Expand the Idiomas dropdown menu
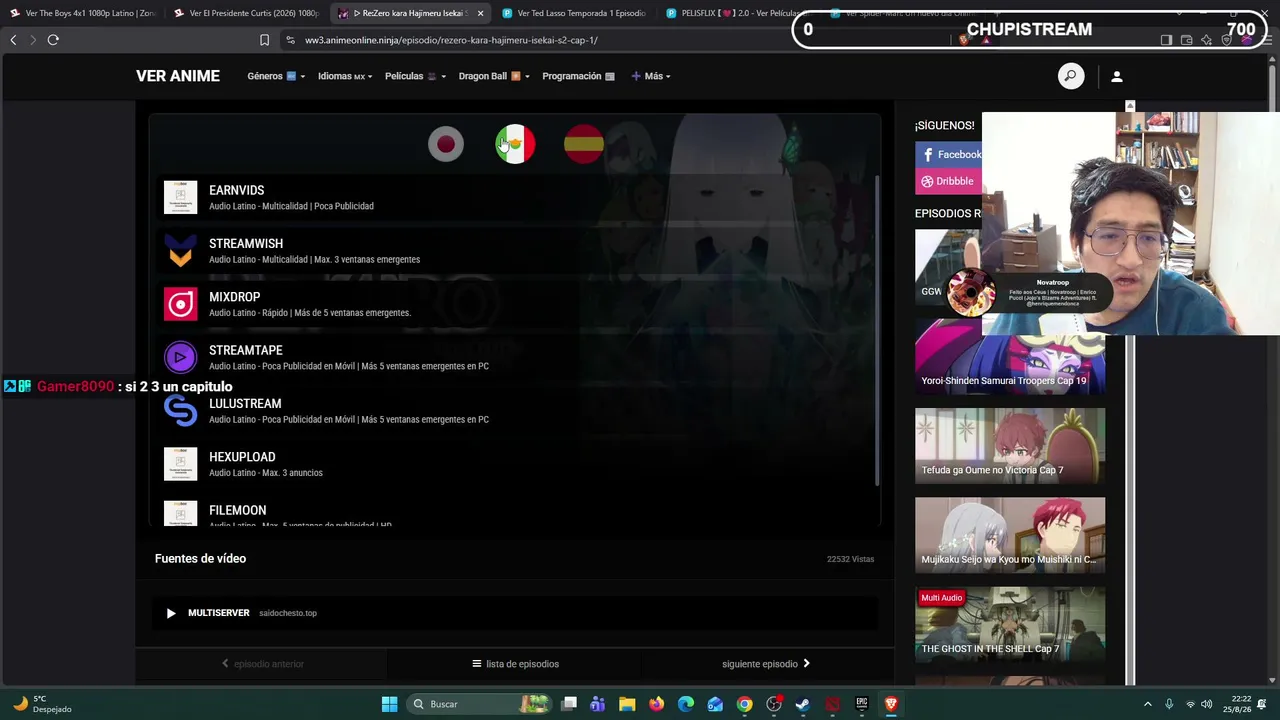Screen dimensions: 1280x720 345,76
